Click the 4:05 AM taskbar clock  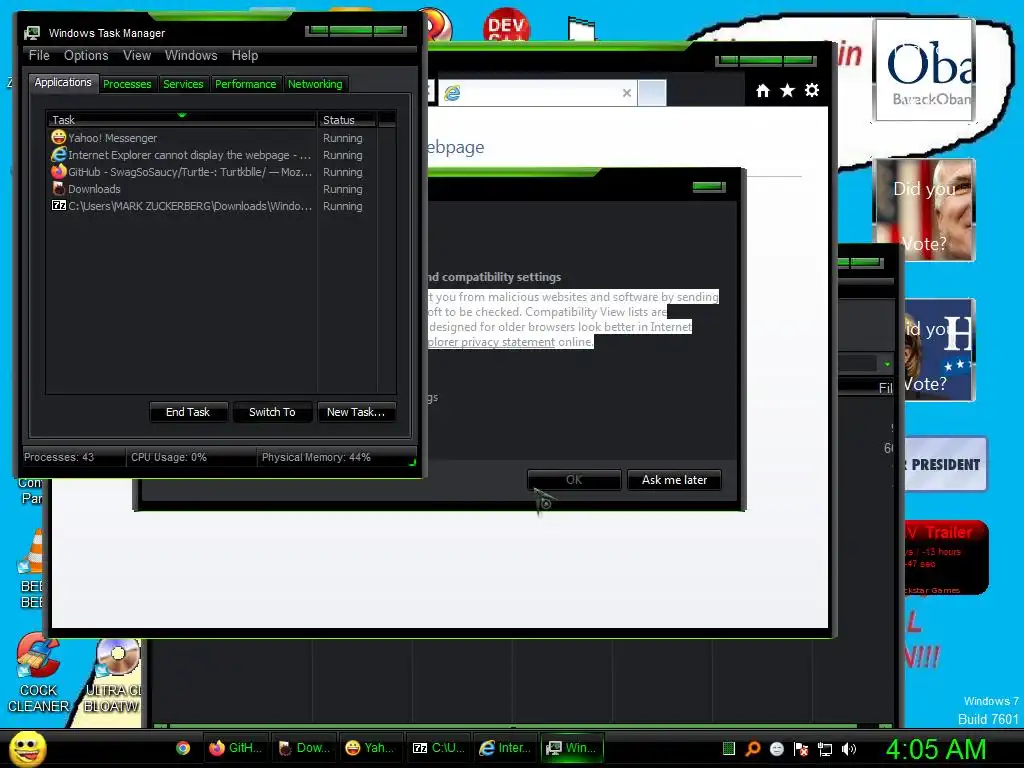pos(936,750)
